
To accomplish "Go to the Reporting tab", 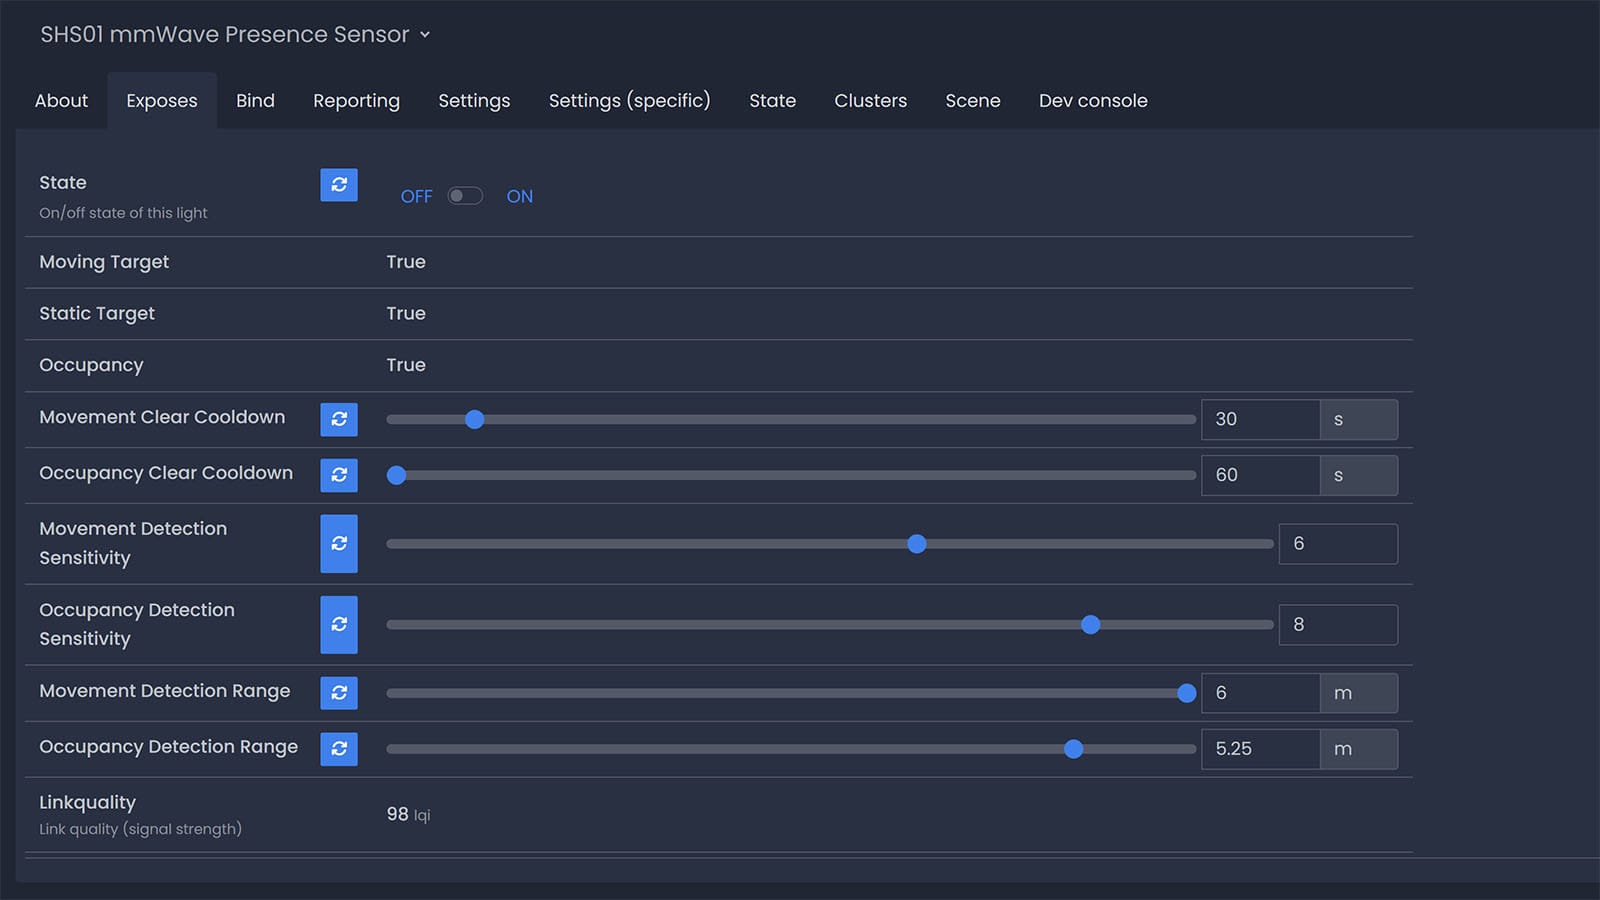I will 356,101.
